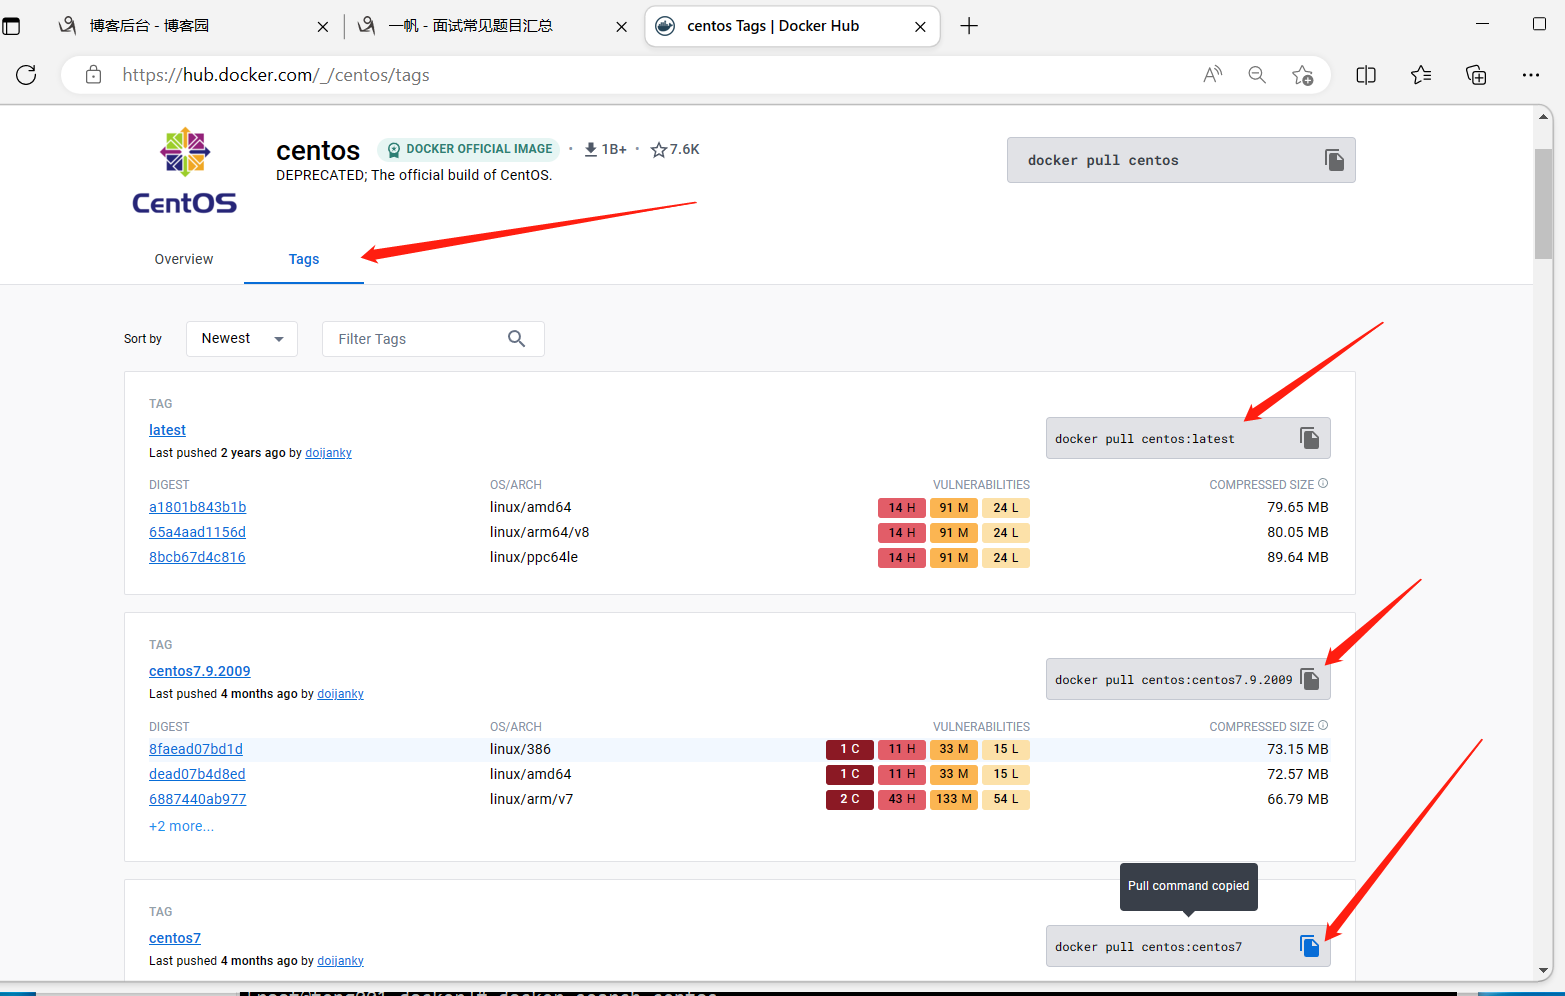This screenshot has width=1565, height=996.
Task: Open the centos7 tag link
Action: (175, 938)
